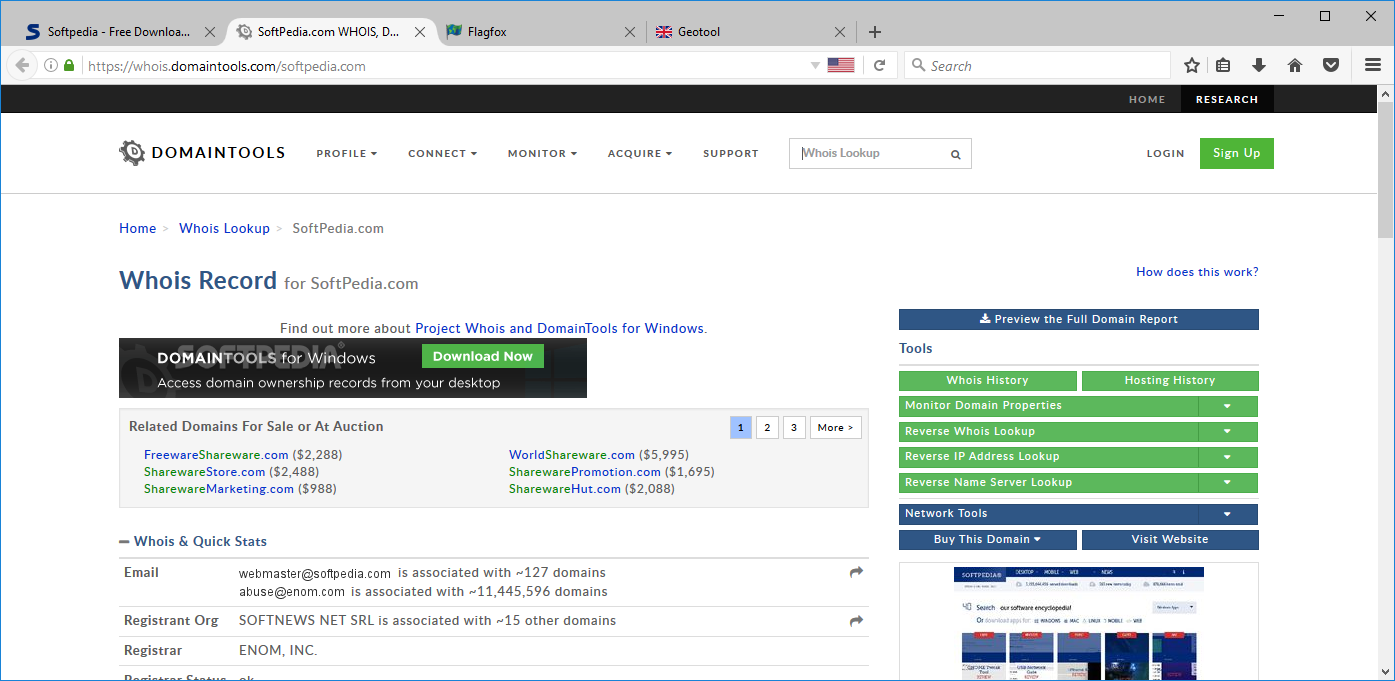Open FreewareShareware.com domain link

click(216, 455)
